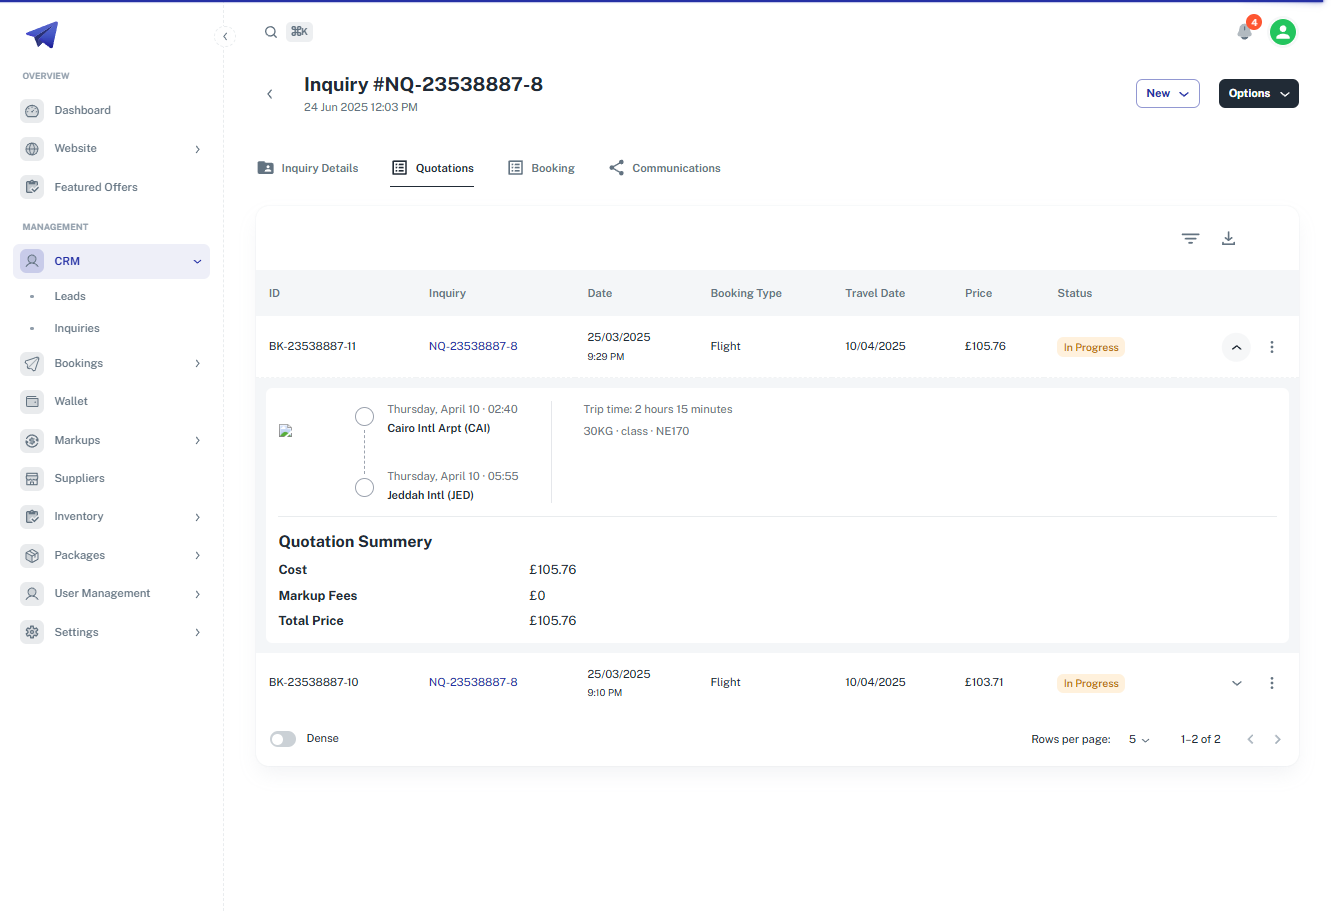Go to the next table page
This screenshot has width=1331, height=911.
[1278, 739]
